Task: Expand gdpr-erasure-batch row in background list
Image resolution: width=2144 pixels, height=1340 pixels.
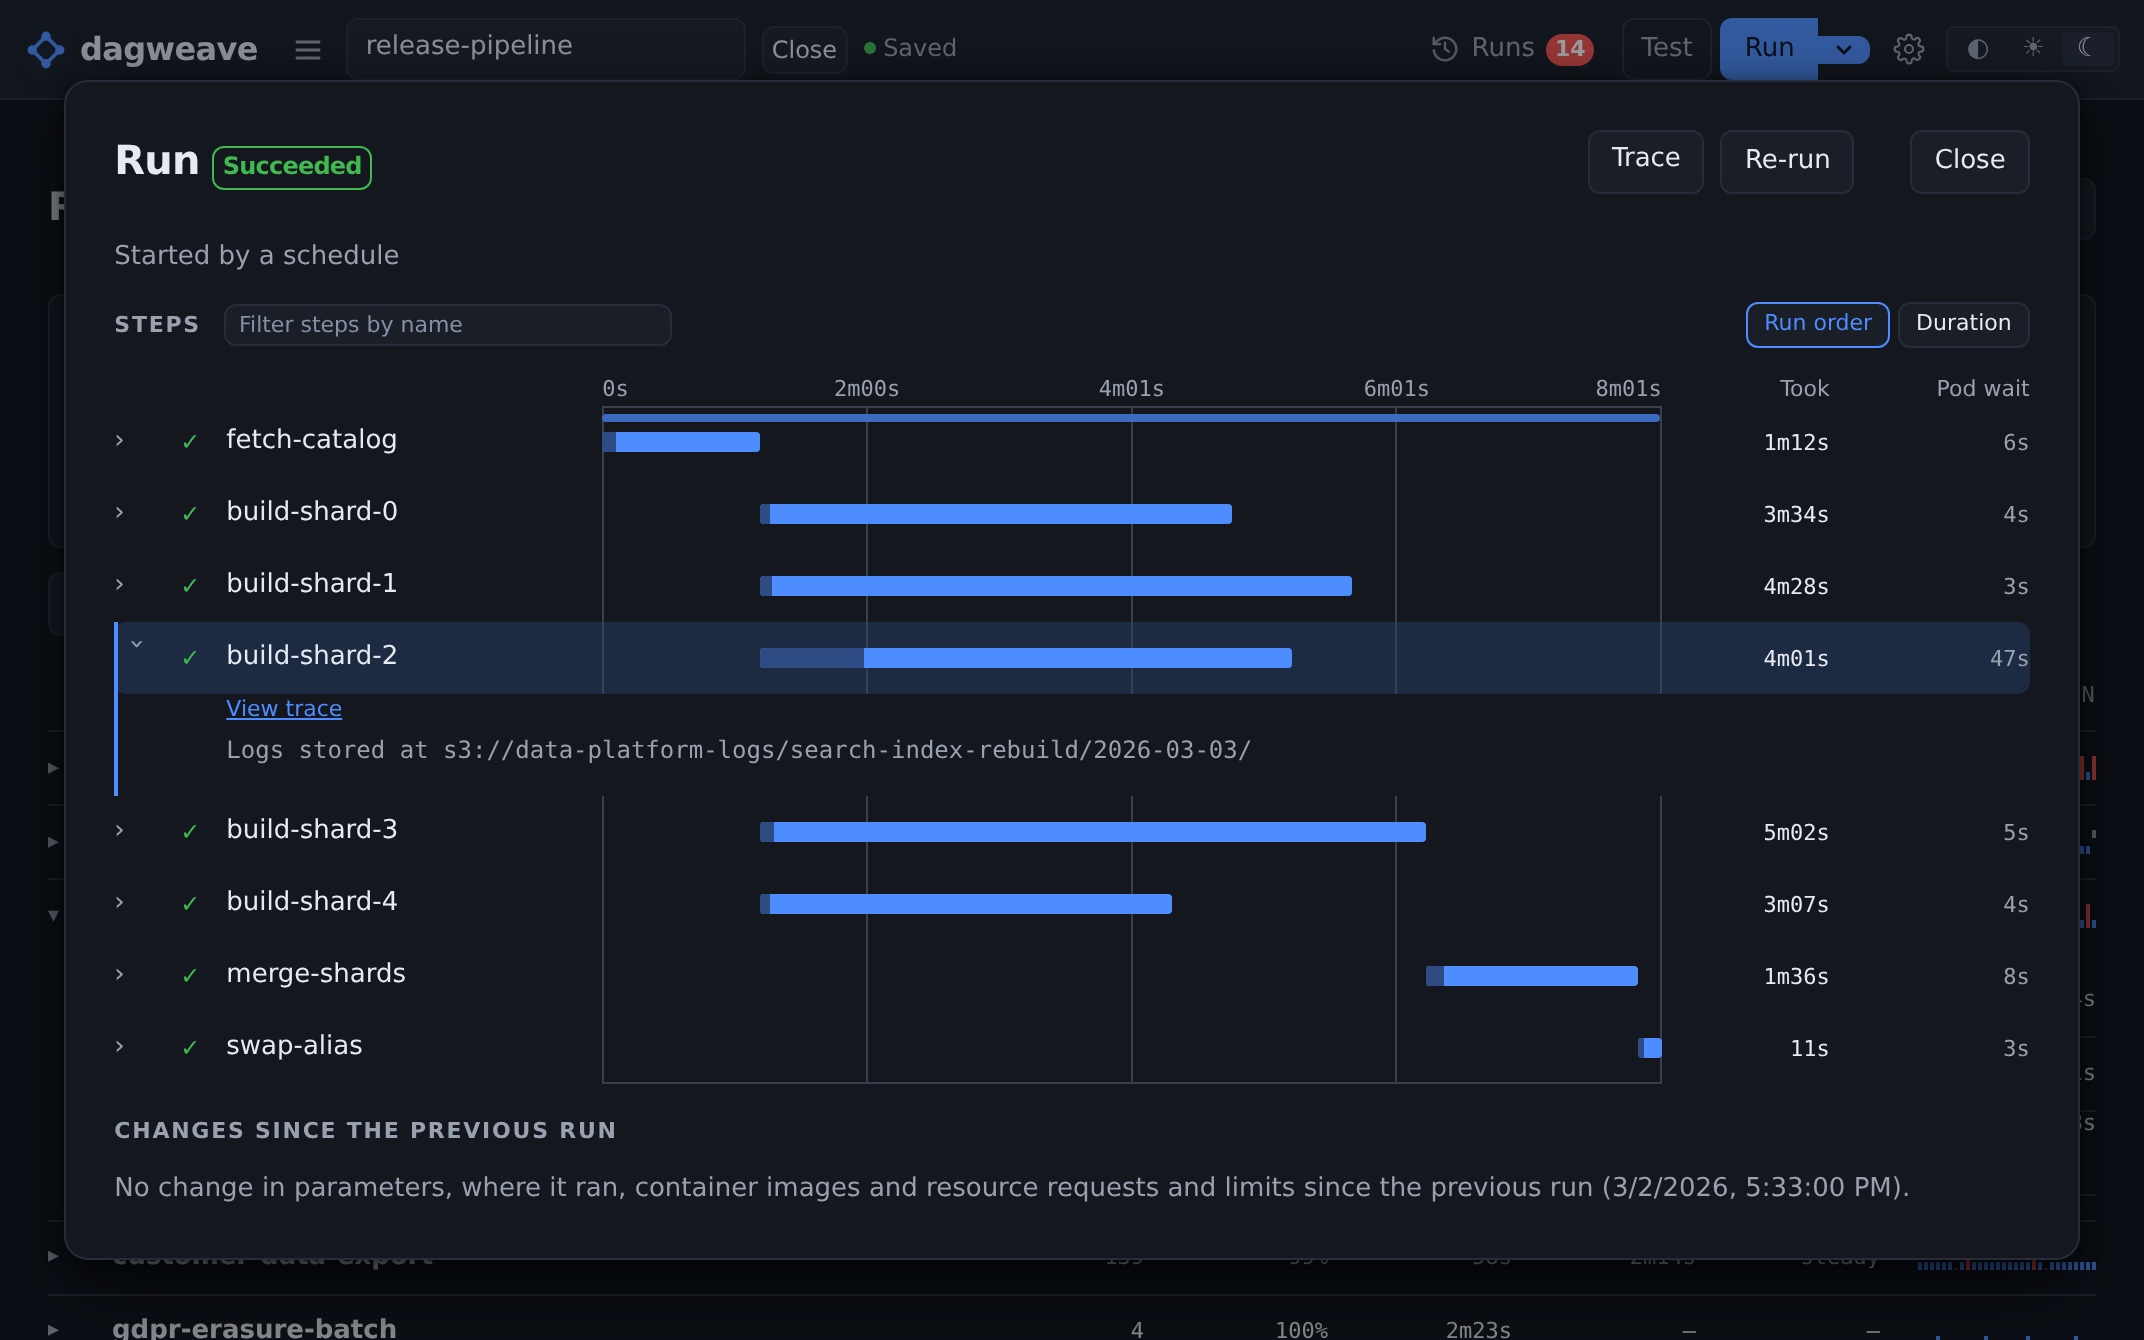Action: click(x=53, y=1330)
